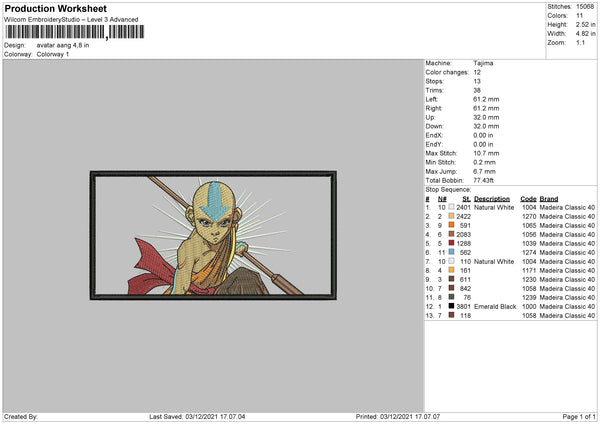Click the 'Code' column header

tap(528, 199)
